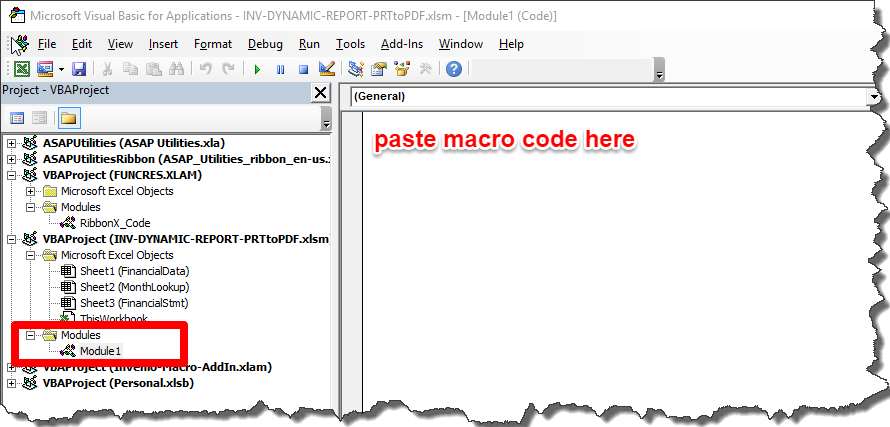Select Sheet1 (FinancialData)
The image size is (890, 427).
coord(135,271)
